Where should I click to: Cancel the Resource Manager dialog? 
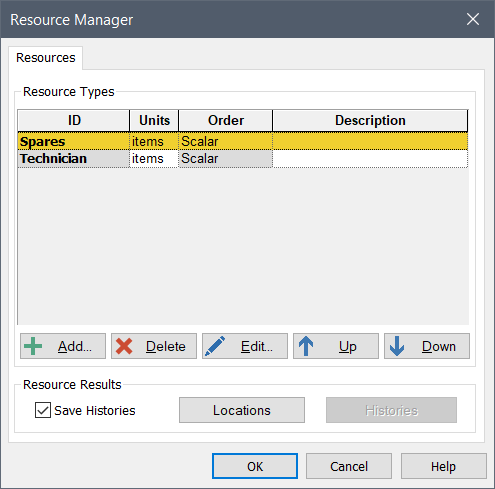coord(349,466)
